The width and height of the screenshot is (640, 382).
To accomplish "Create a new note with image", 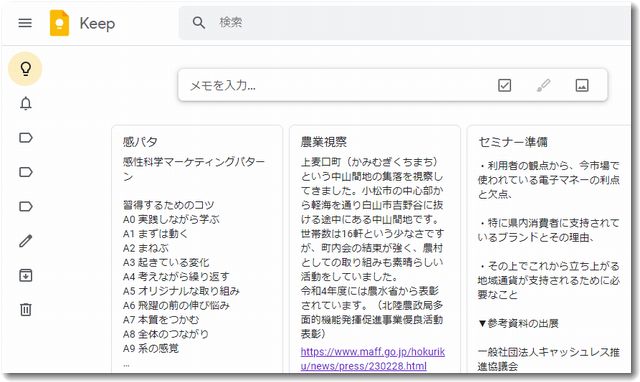I will point(582,85).
